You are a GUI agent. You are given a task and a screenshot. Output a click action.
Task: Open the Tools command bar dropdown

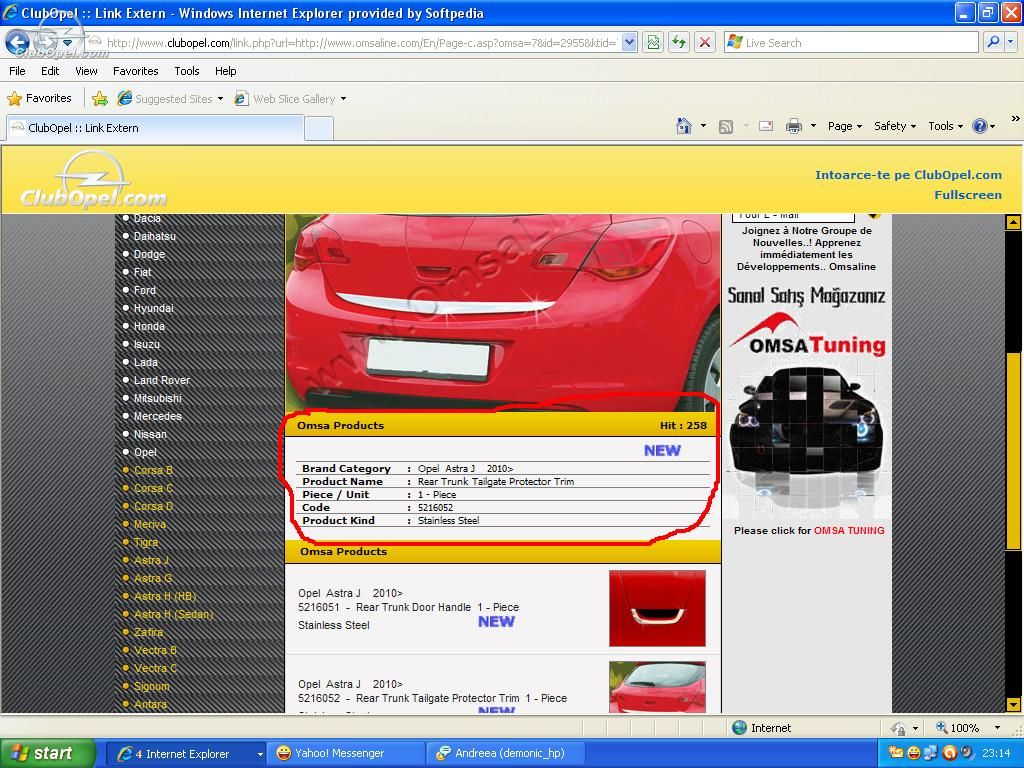click(945, 126)
